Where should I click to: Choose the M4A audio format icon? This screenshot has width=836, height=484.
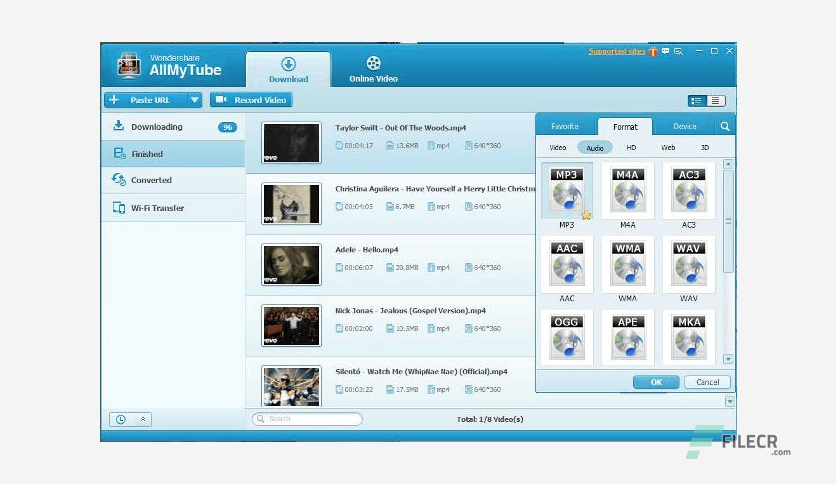coord(628,191)
